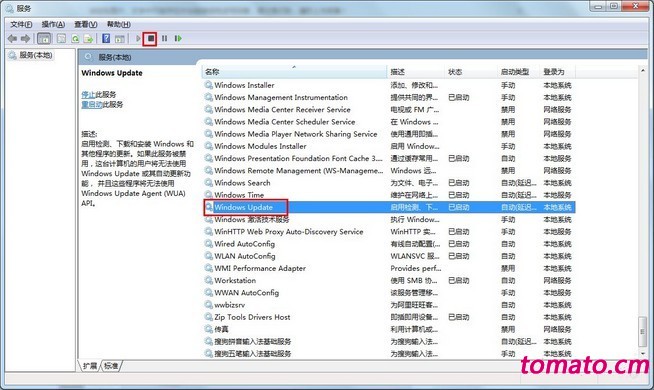Click the gear icon beside Windows Installer
Image resolution: width=654 pixels, height=390 pixels.
[x=208, y=85]
